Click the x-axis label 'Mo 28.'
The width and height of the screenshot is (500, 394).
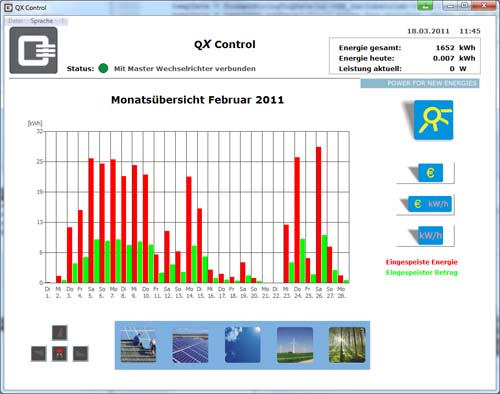341,292
